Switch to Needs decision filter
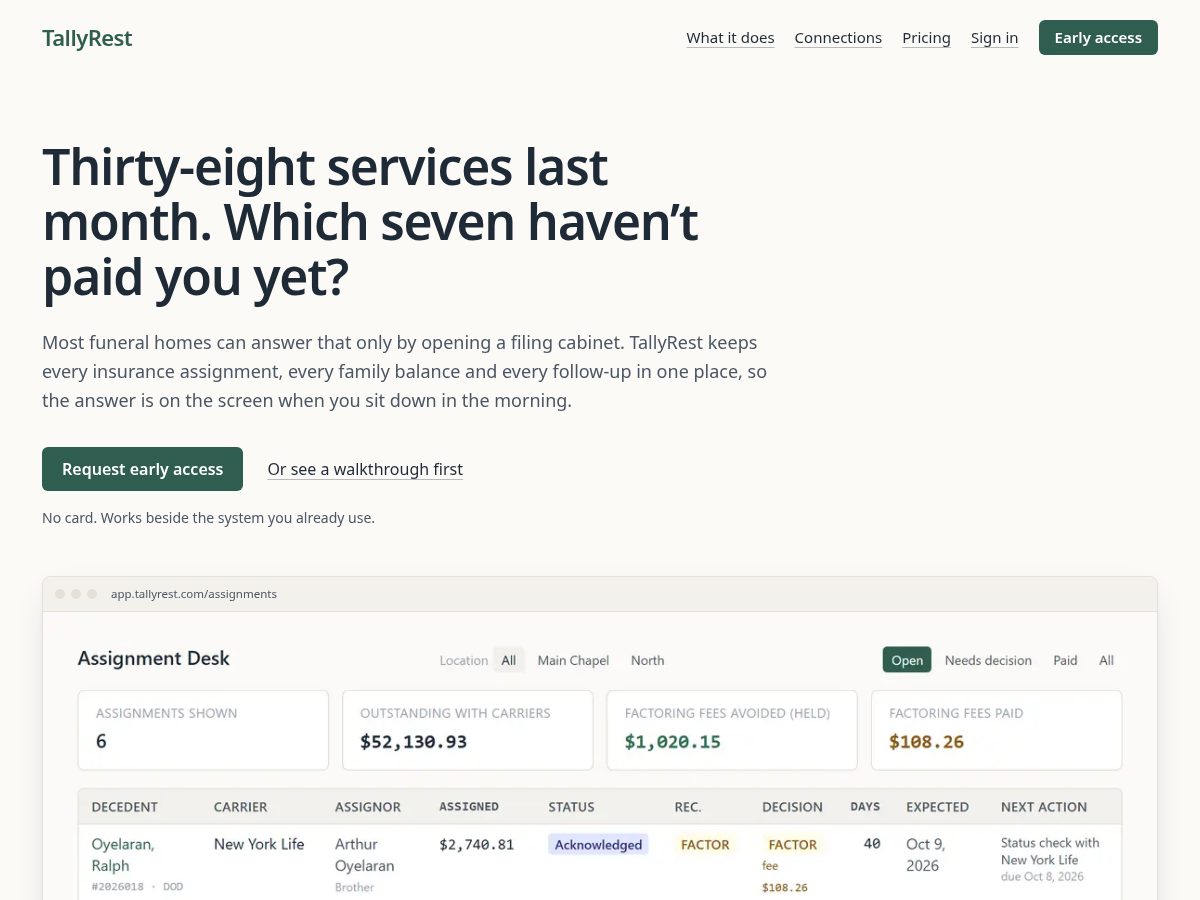 coord(988,660)
